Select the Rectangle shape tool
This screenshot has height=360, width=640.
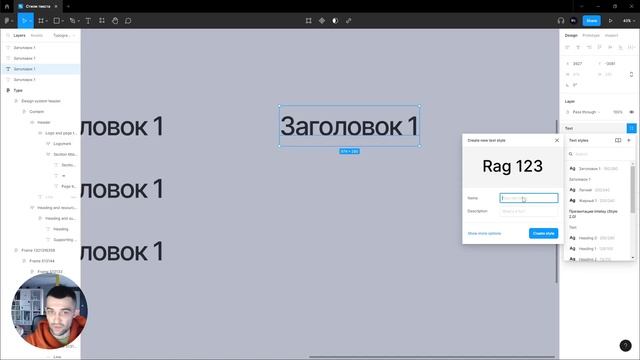pos(57,20)
